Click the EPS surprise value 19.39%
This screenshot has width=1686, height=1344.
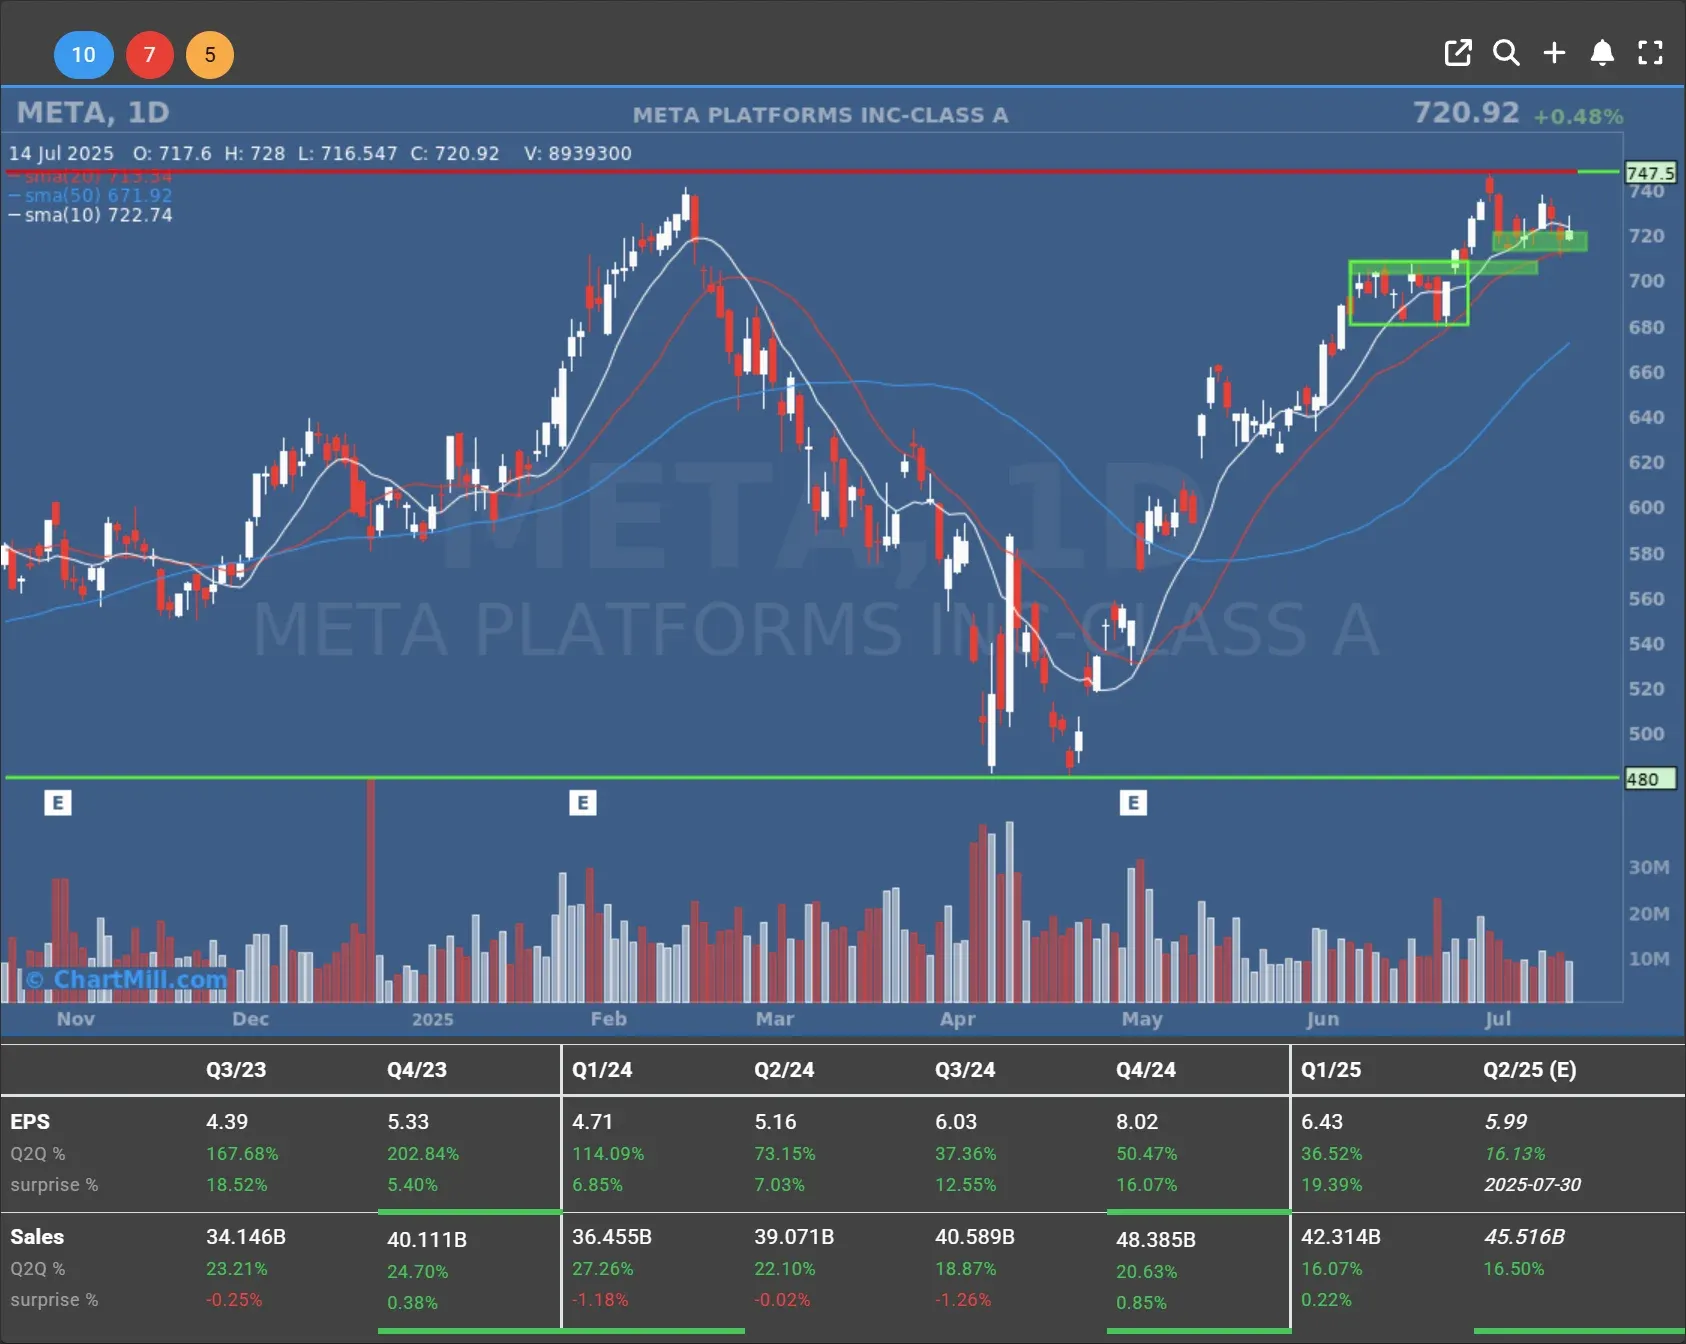point(1331,1185)
